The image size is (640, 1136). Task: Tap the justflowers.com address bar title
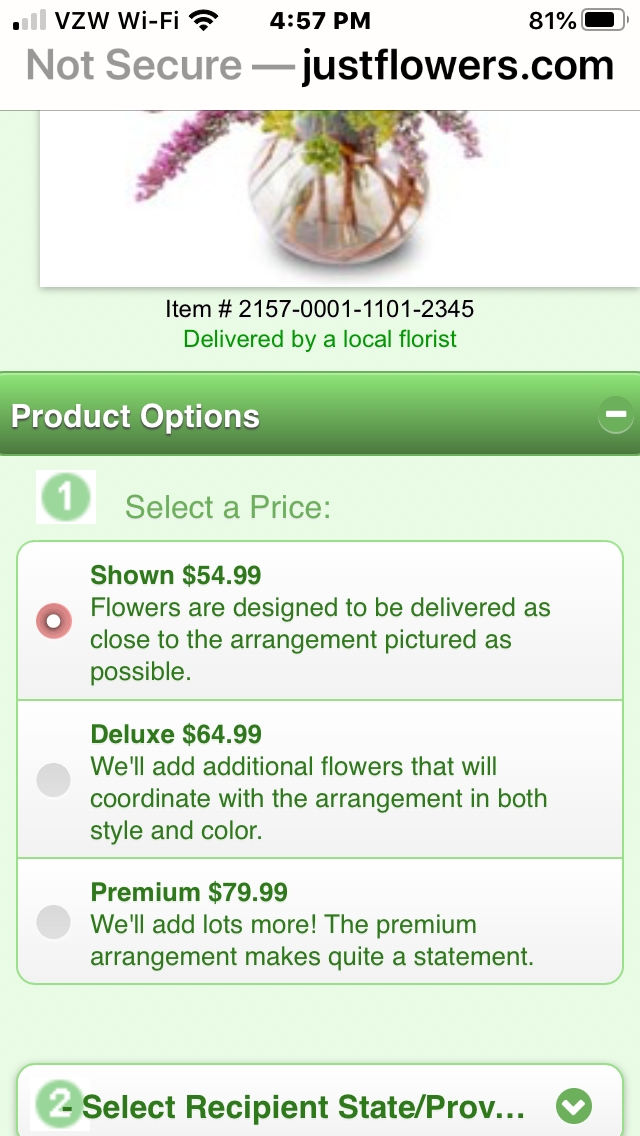click(450, 64)
